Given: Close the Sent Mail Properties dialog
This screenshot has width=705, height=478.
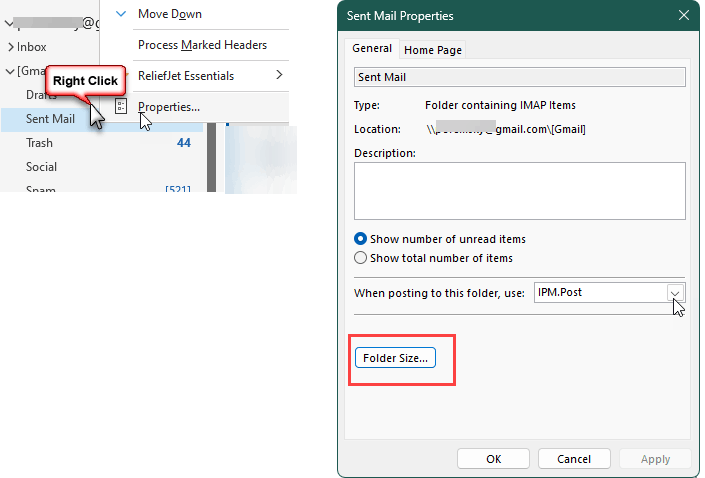Looking at the screenshot, I should tap(683, 15).
